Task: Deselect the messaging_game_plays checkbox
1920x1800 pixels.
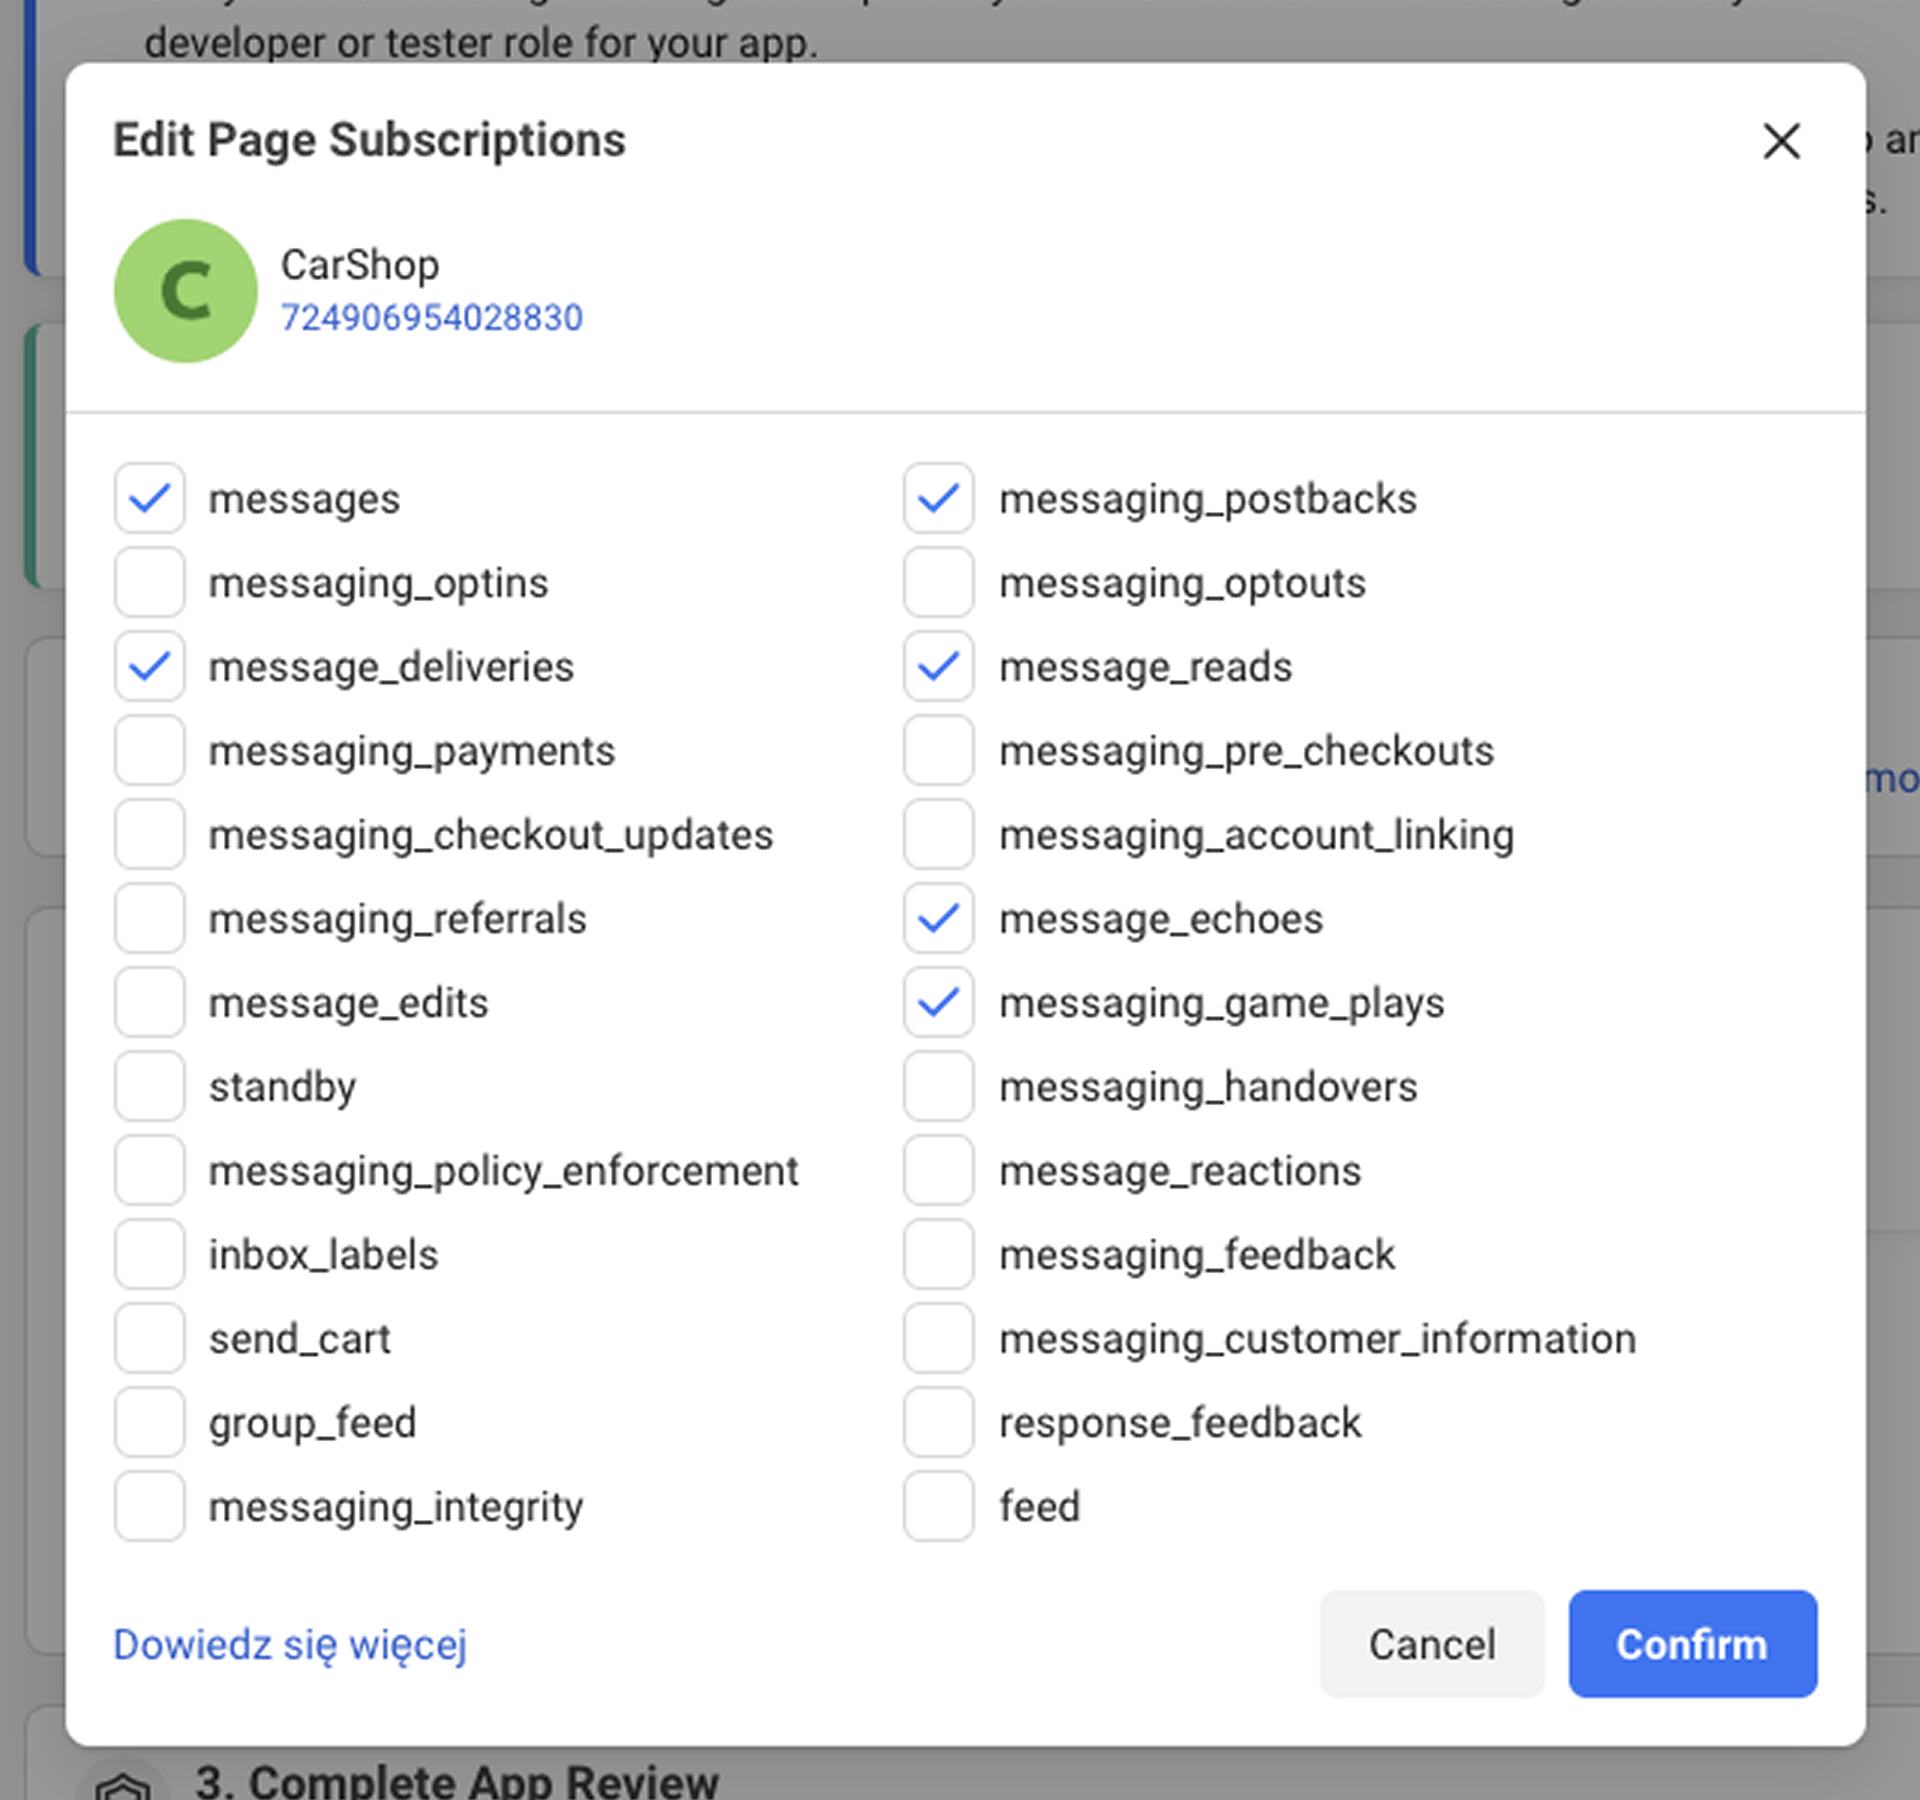Action: [x=939, y=1002]
